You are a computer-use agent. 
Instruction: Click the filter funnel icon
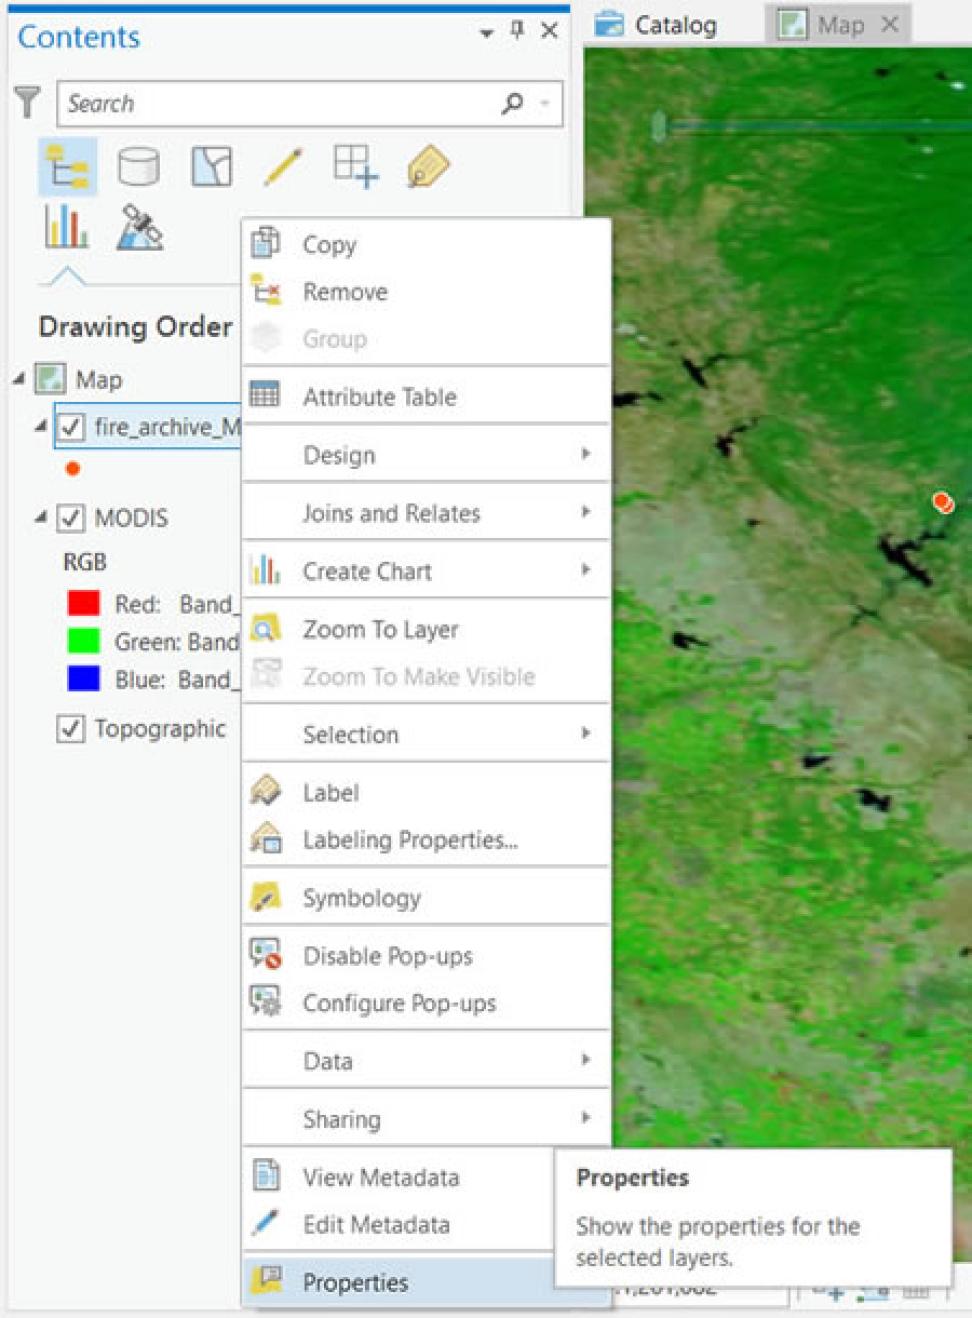pyautogui.click(x=27, y=102)
